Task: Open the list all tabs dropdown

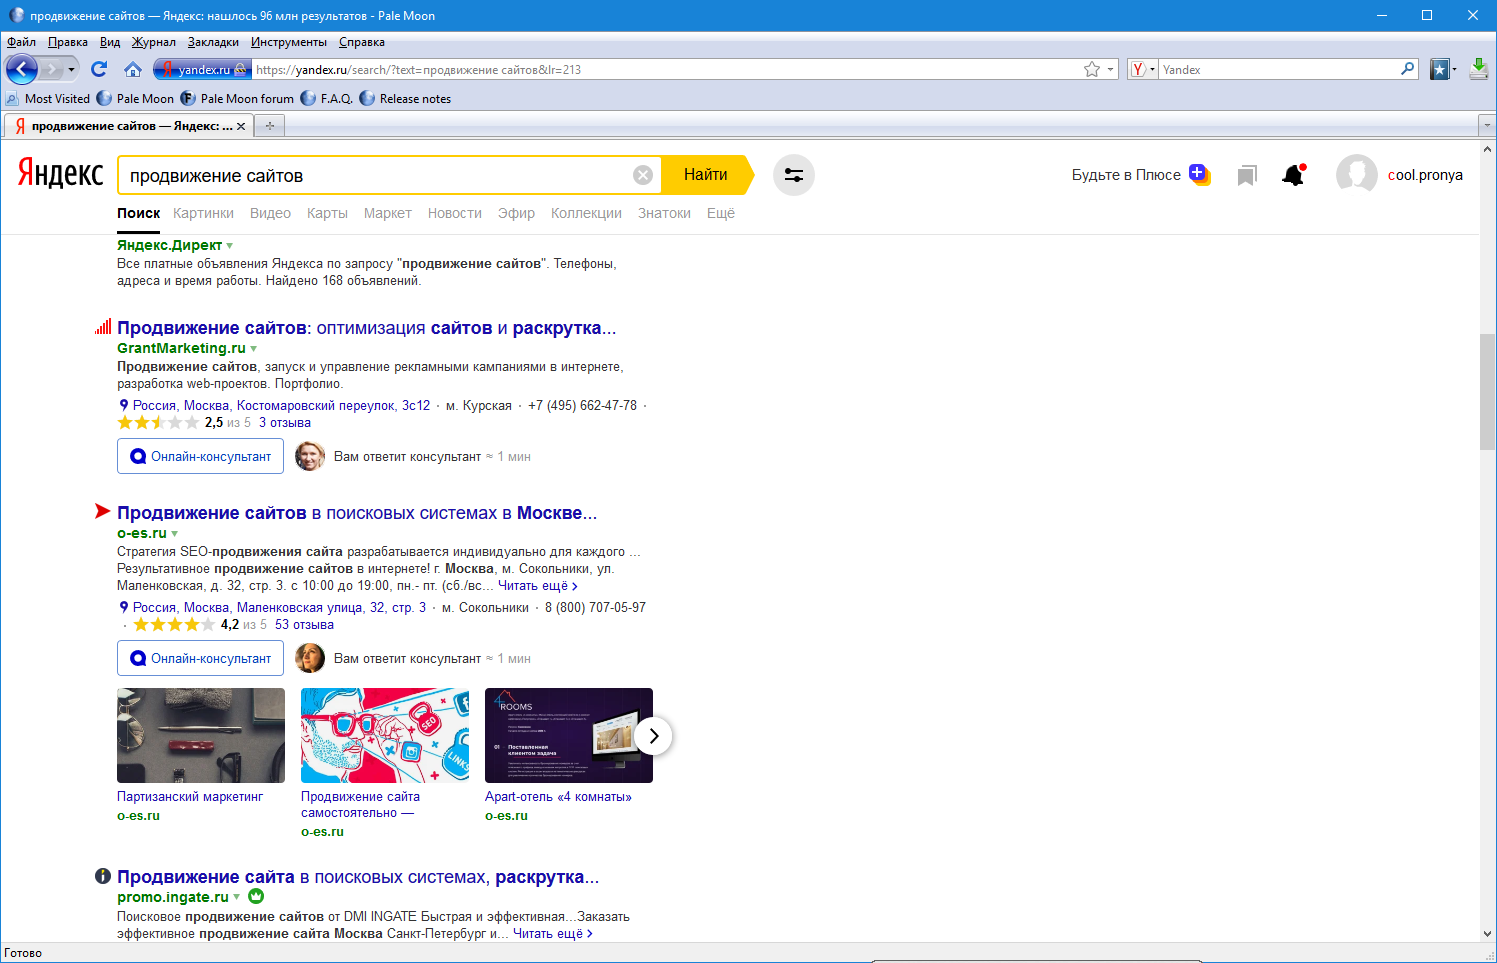Action: point(1486,126)
